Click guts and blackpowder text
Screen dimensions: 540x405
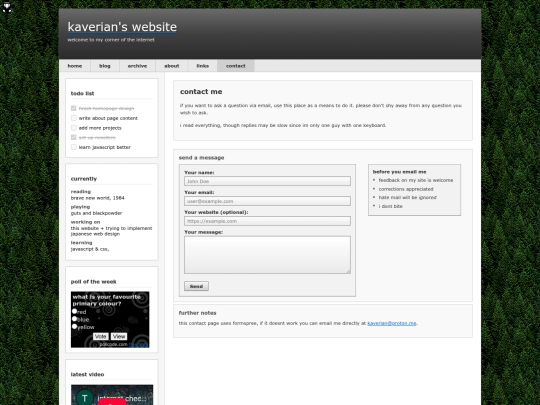pyautogui.click(x=96, y=213)
